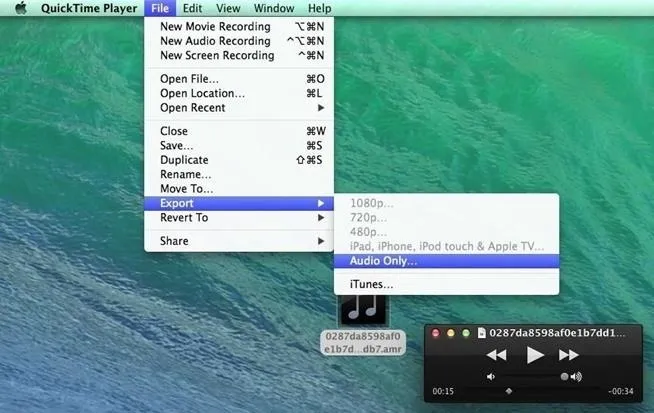Open the Window menu
The width and height of the screenshot is (654, 413).
point(274,8)
